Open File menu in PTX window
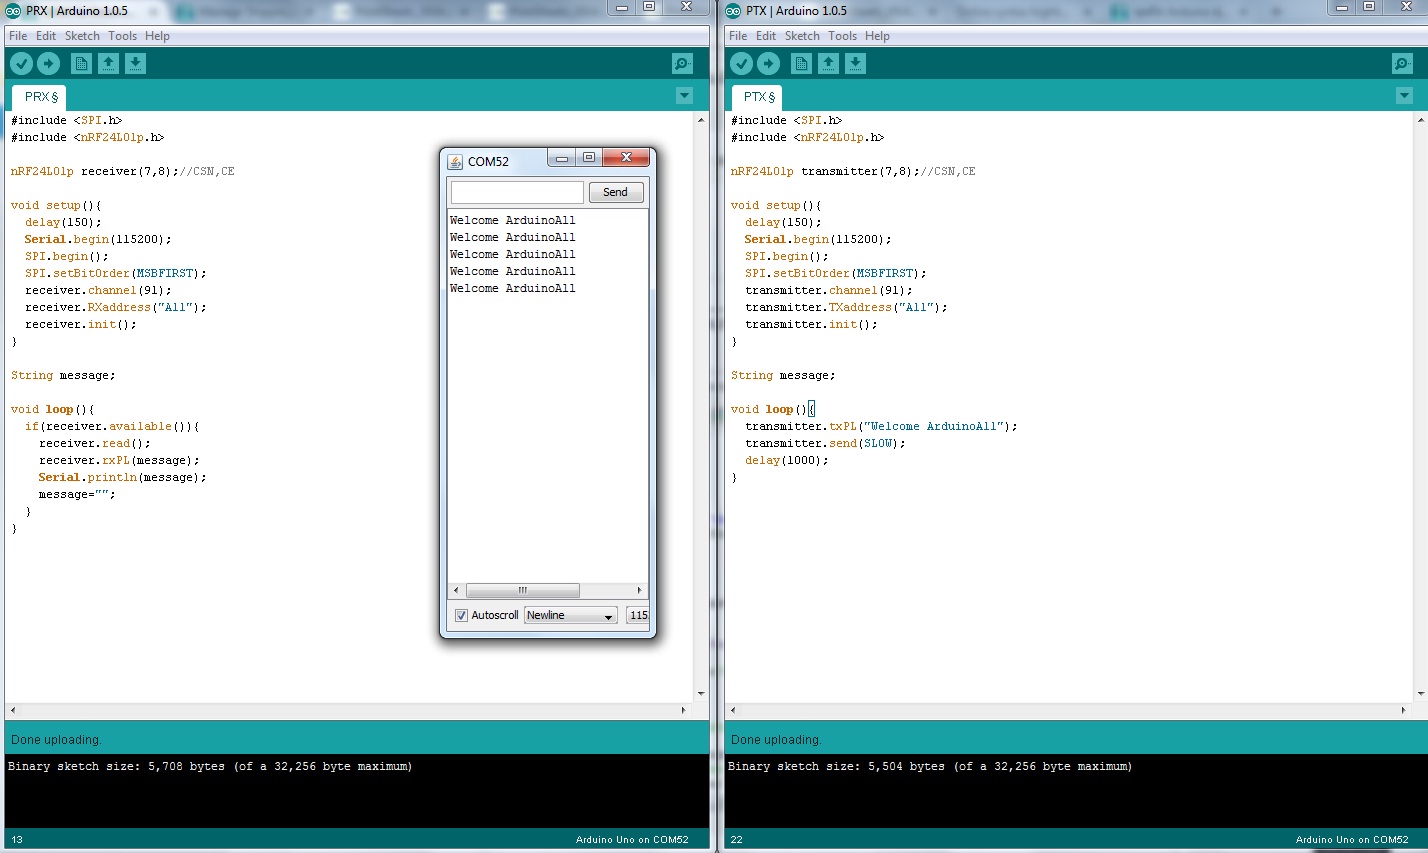 pos(738,36)
